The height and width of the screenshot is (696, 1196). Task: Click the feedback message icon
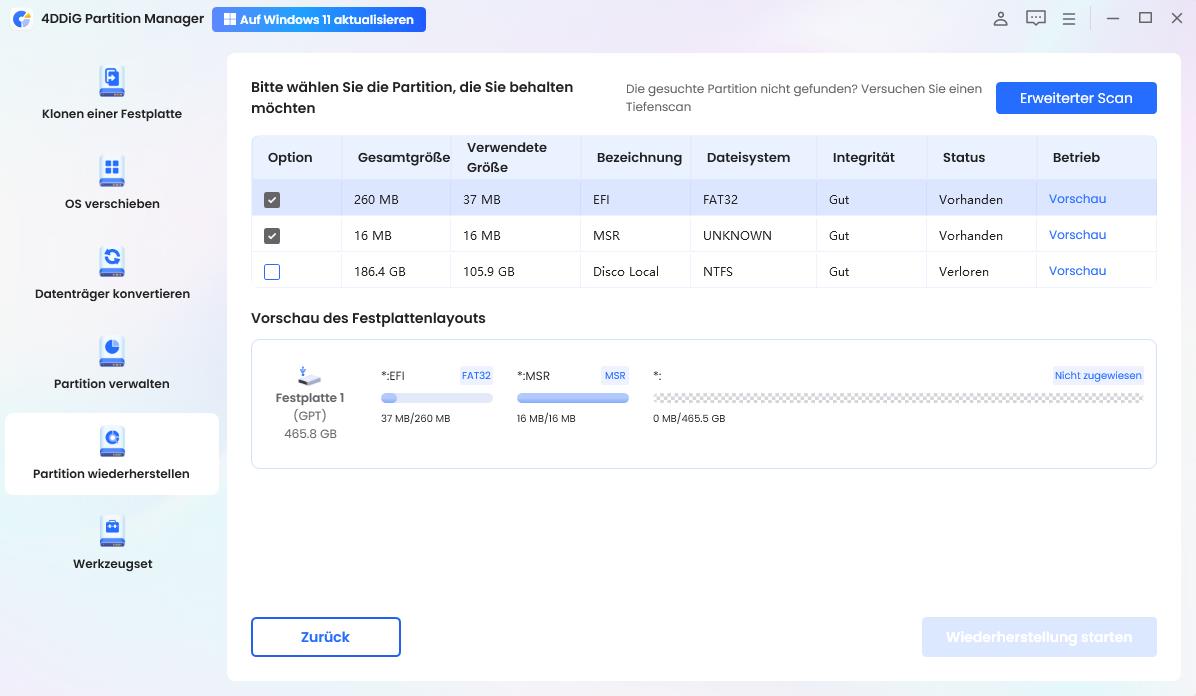(1035, 19)
